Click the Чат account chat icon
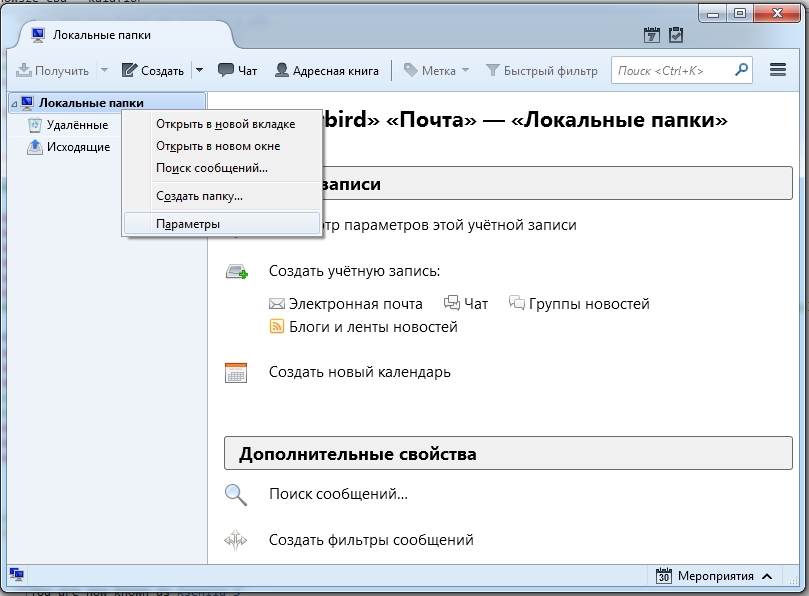This screenshot has height=596, width=809. click(451, 303)
